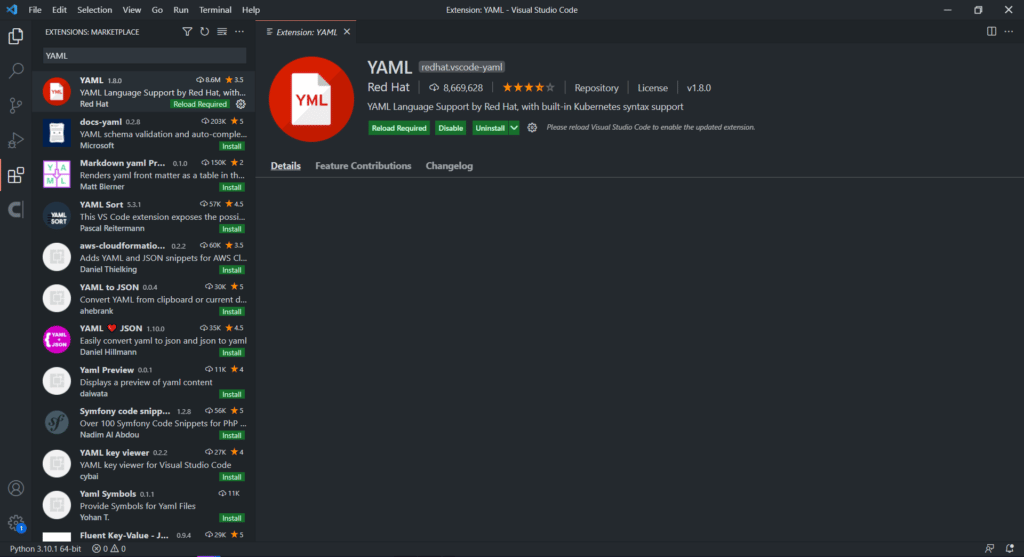Open the Explorer view in activity bar
The width and height of the screenshot is (1024, 557).
[x=16, y=37]
